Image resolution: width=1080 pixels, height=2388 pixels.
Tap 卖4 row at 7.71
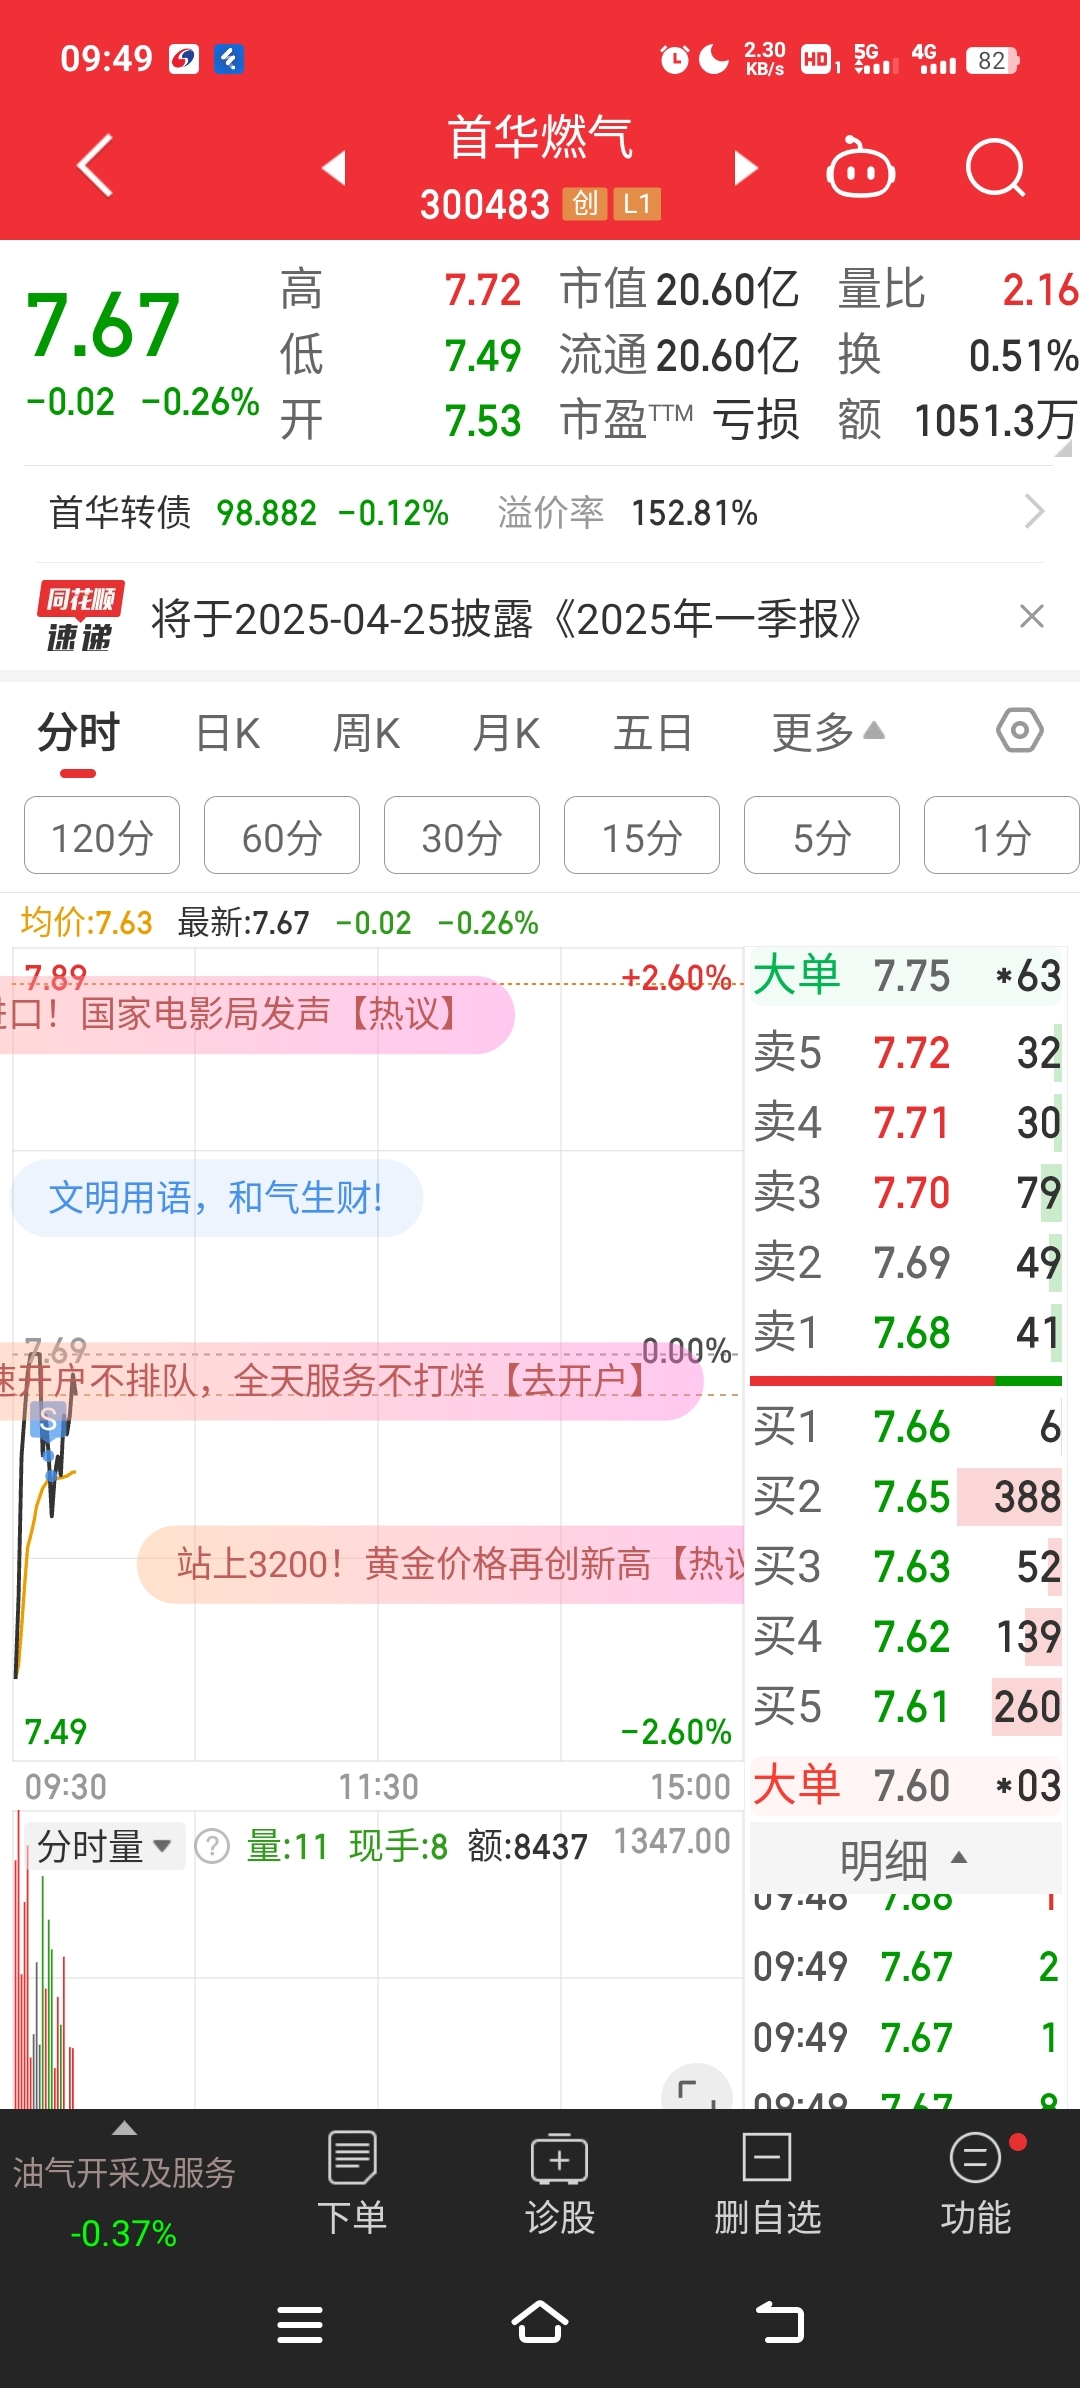pyautogui.click(x=906, y=1122)
